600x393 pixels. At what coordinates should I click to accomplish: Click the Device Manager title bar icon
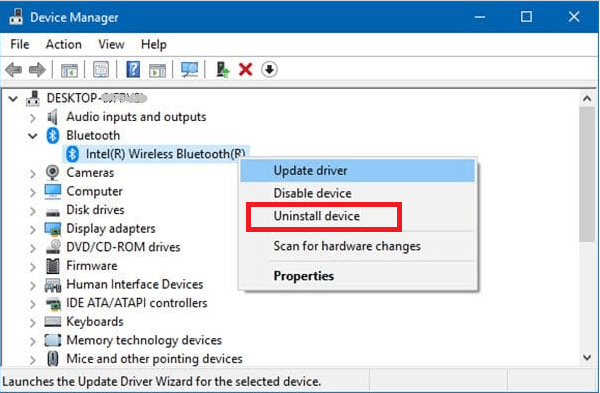(16, 17)
